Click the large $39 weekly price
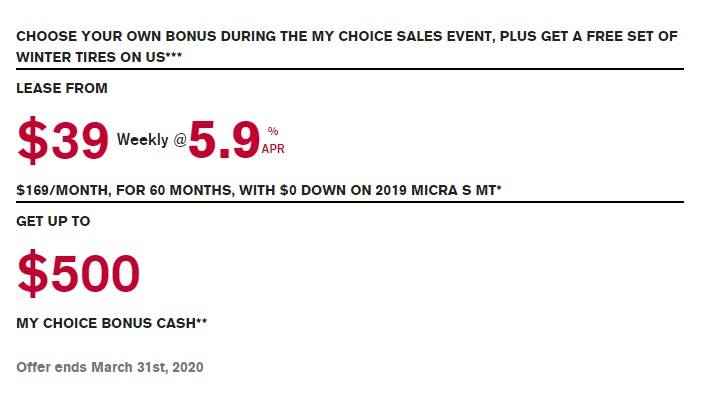Image resolution: width=711 pixels, height=404 pixels. 63,143
